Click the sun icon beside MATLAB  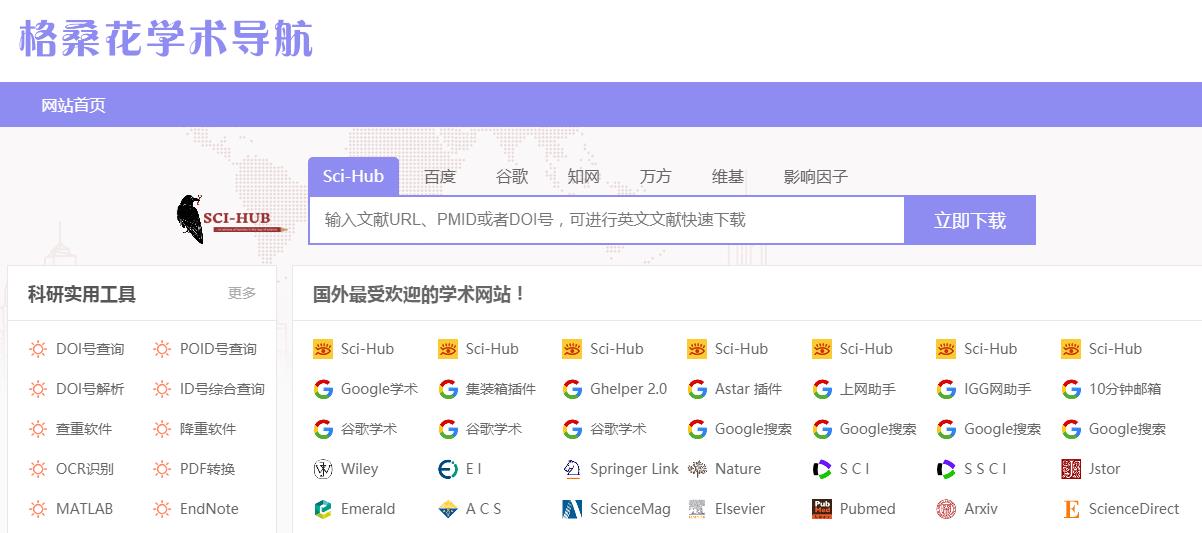tap(38, 509)
